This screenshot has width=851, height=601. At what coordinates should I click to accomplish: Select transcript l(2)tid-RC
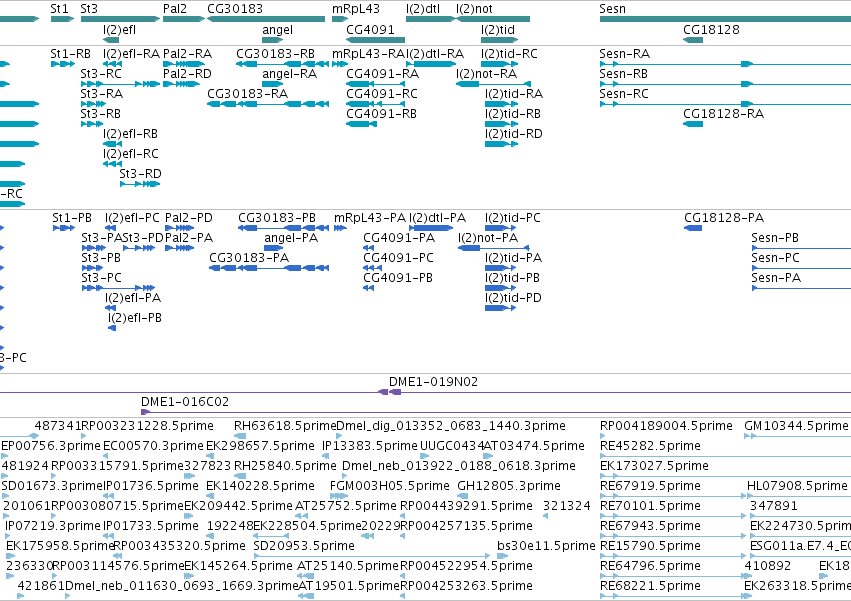[x=509, y=54]
